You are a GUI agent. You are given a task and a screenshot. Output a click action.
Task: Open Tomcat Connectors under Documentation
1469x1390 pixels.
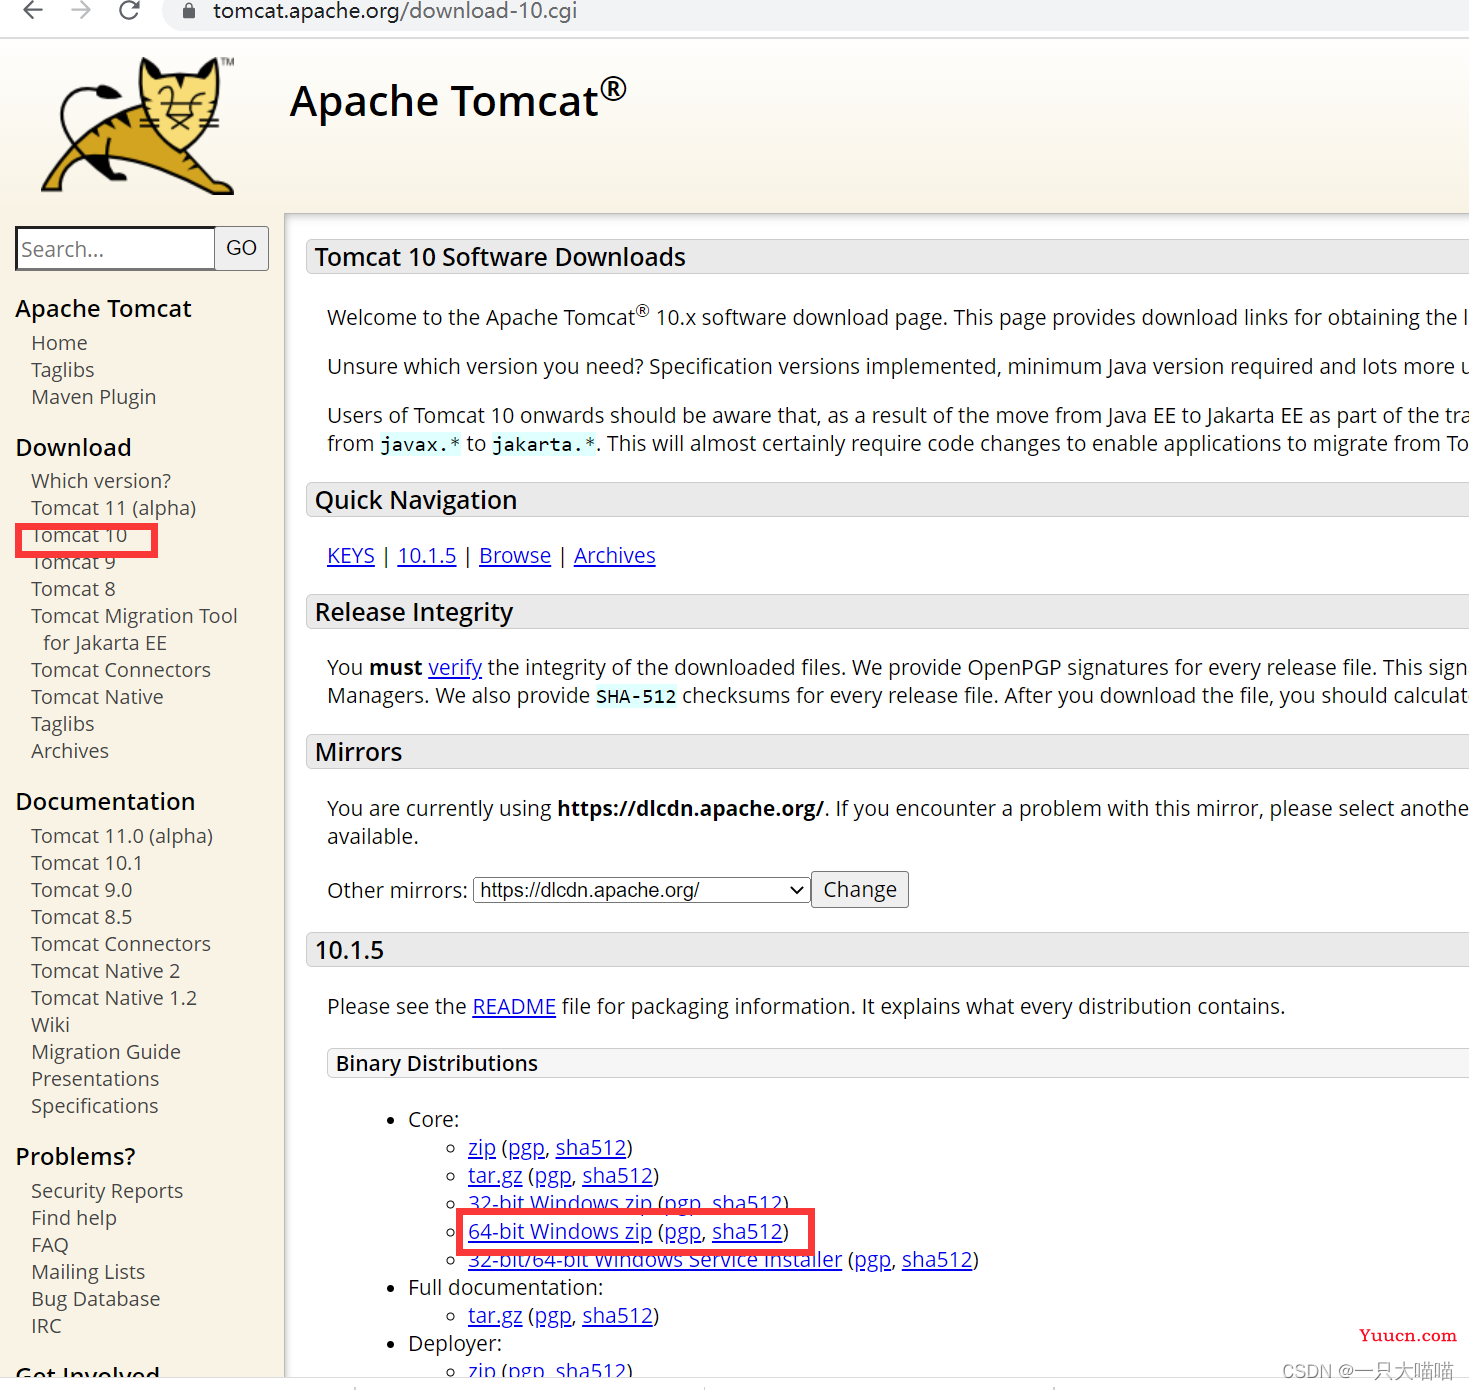click(121, 944)
